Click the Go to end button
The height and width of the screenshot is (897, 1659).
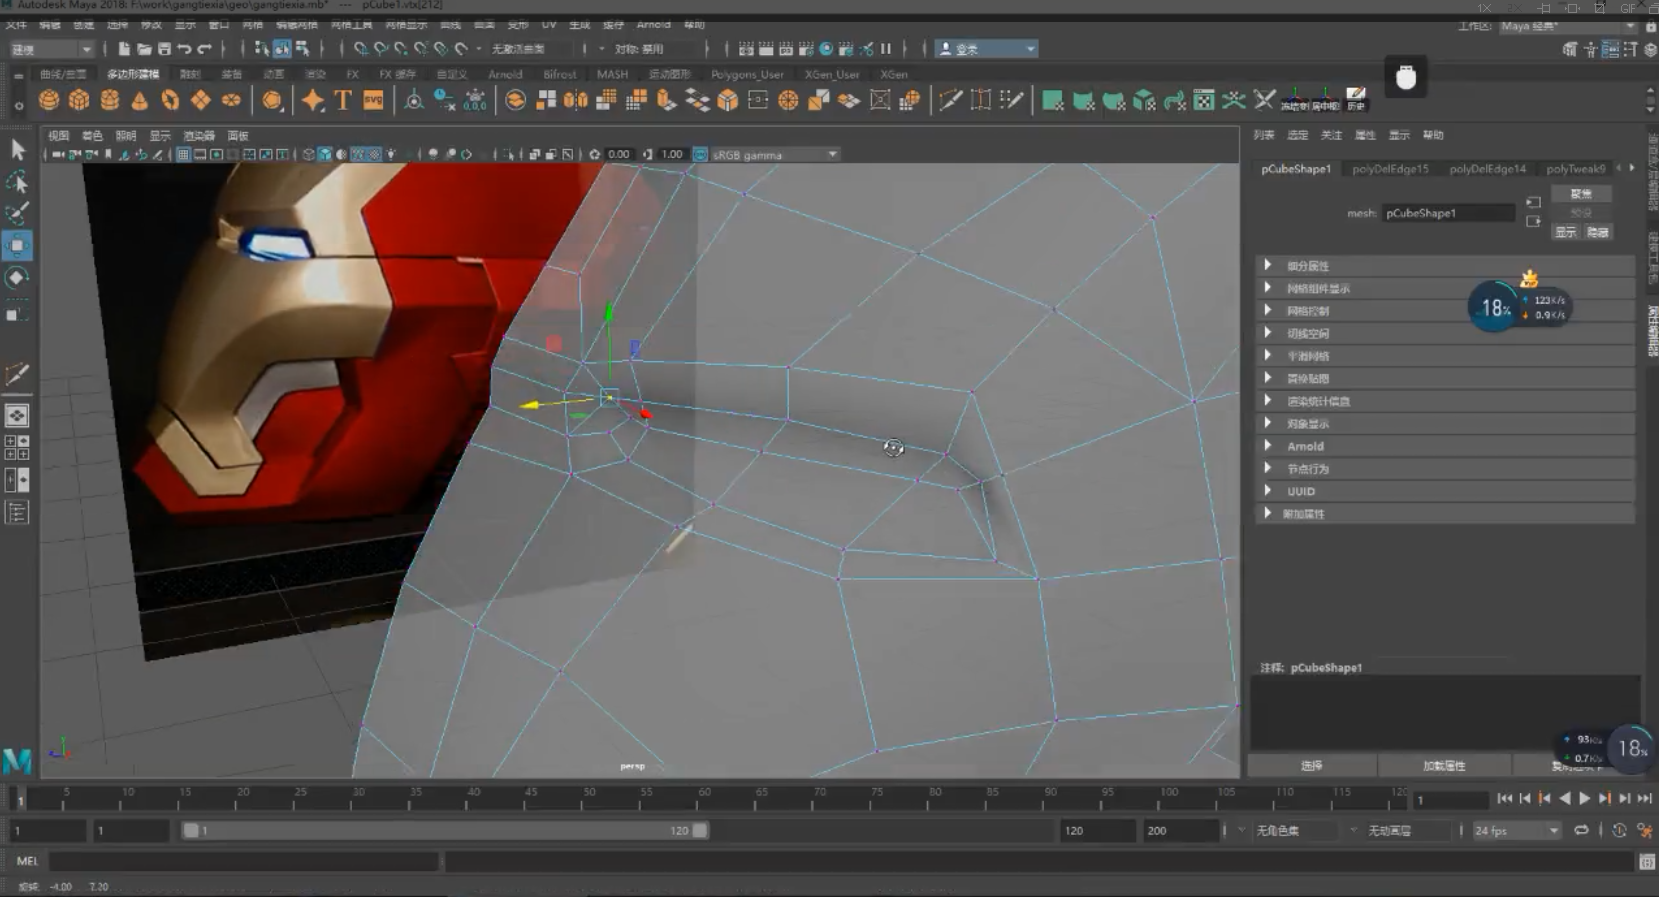coord(1644,798)
